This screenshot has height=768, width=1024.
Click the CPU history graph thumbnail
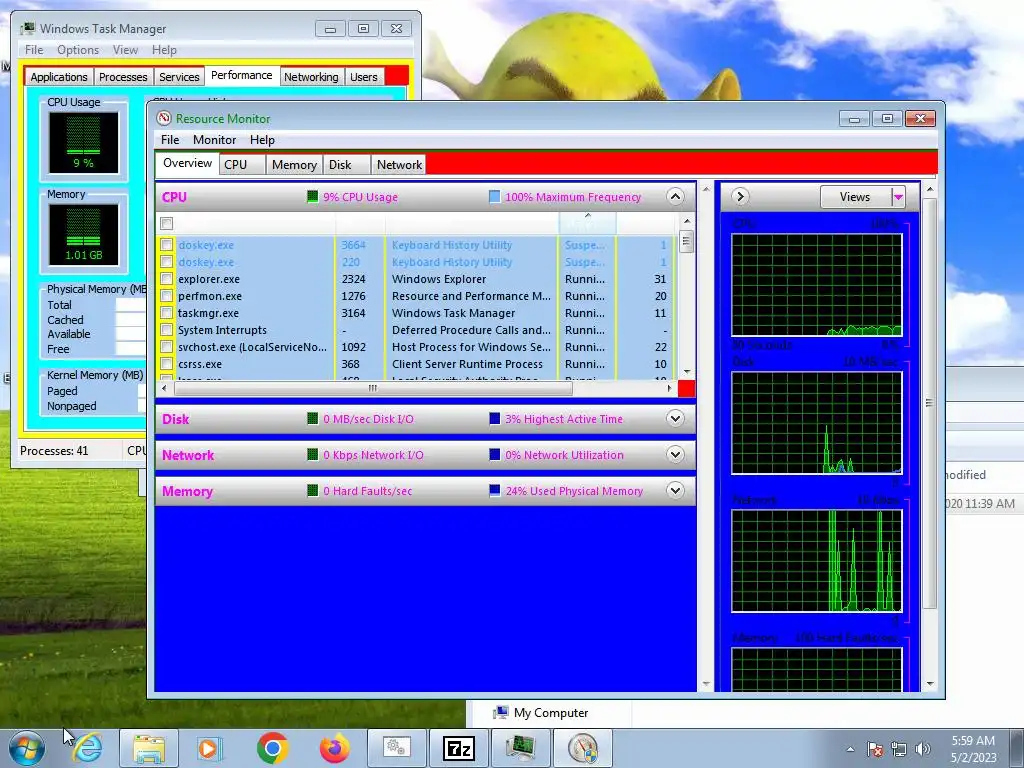pyautogui.click(x=816, y=285)
